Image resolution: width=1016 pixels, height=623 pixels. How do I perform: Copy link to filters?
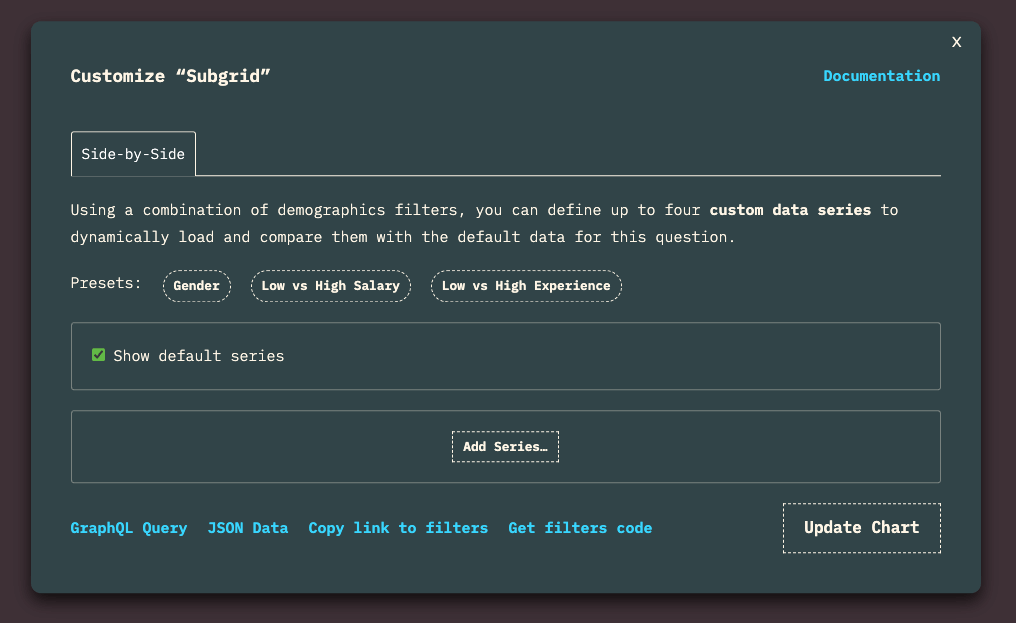[398, 528]
